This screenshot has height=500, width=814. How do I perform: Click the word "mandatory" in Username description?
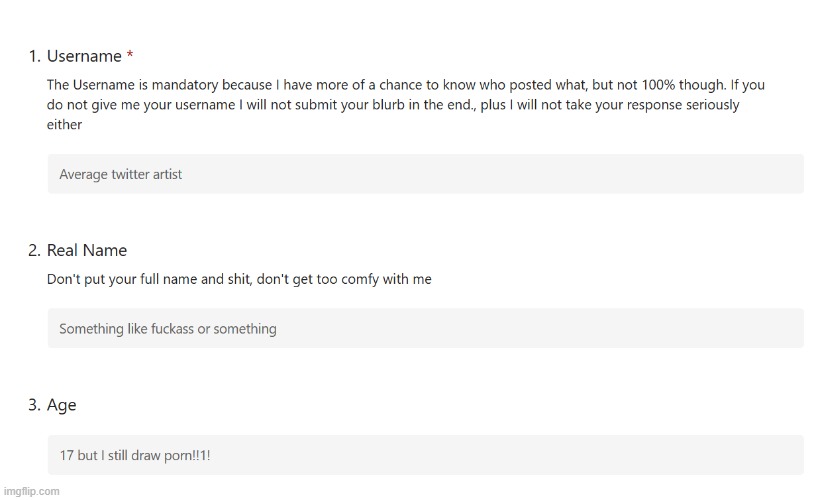pos(185,85)
